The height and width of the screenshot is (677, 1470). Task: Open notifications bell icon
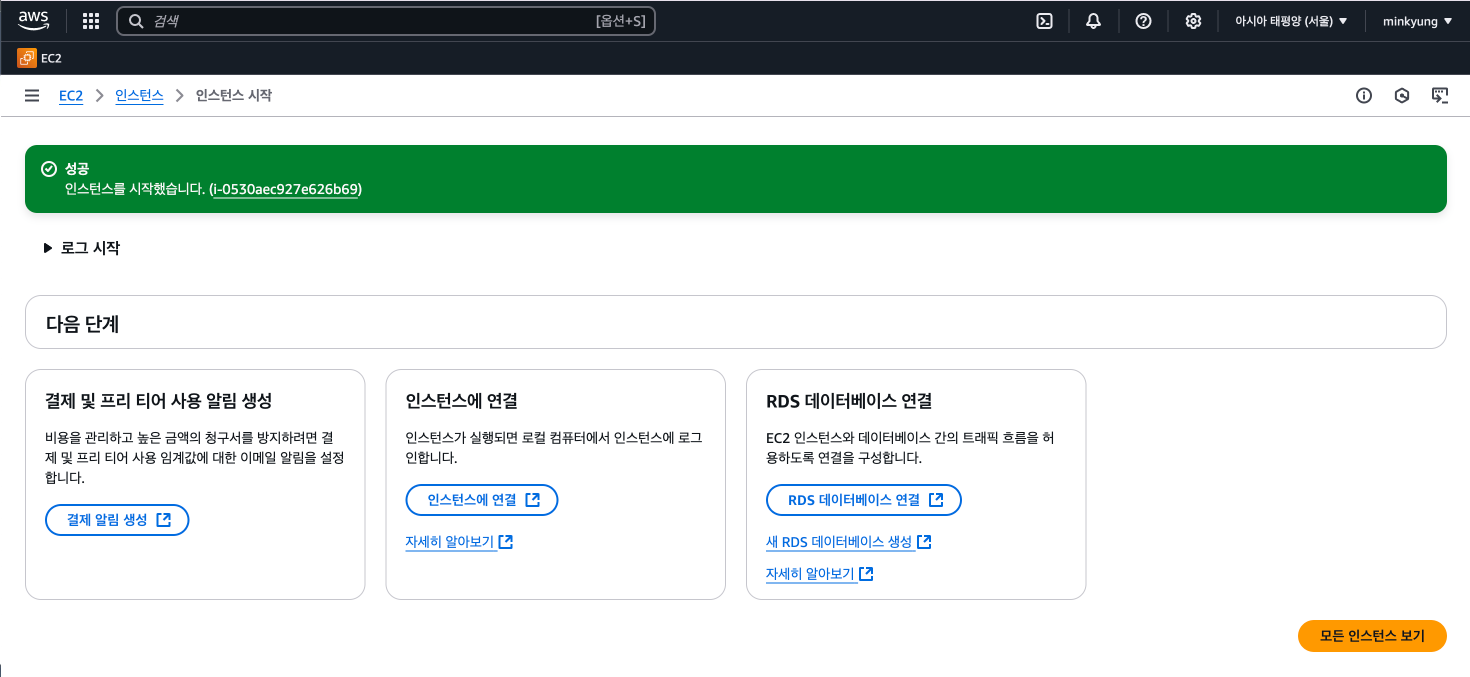tap(1093, 21)
